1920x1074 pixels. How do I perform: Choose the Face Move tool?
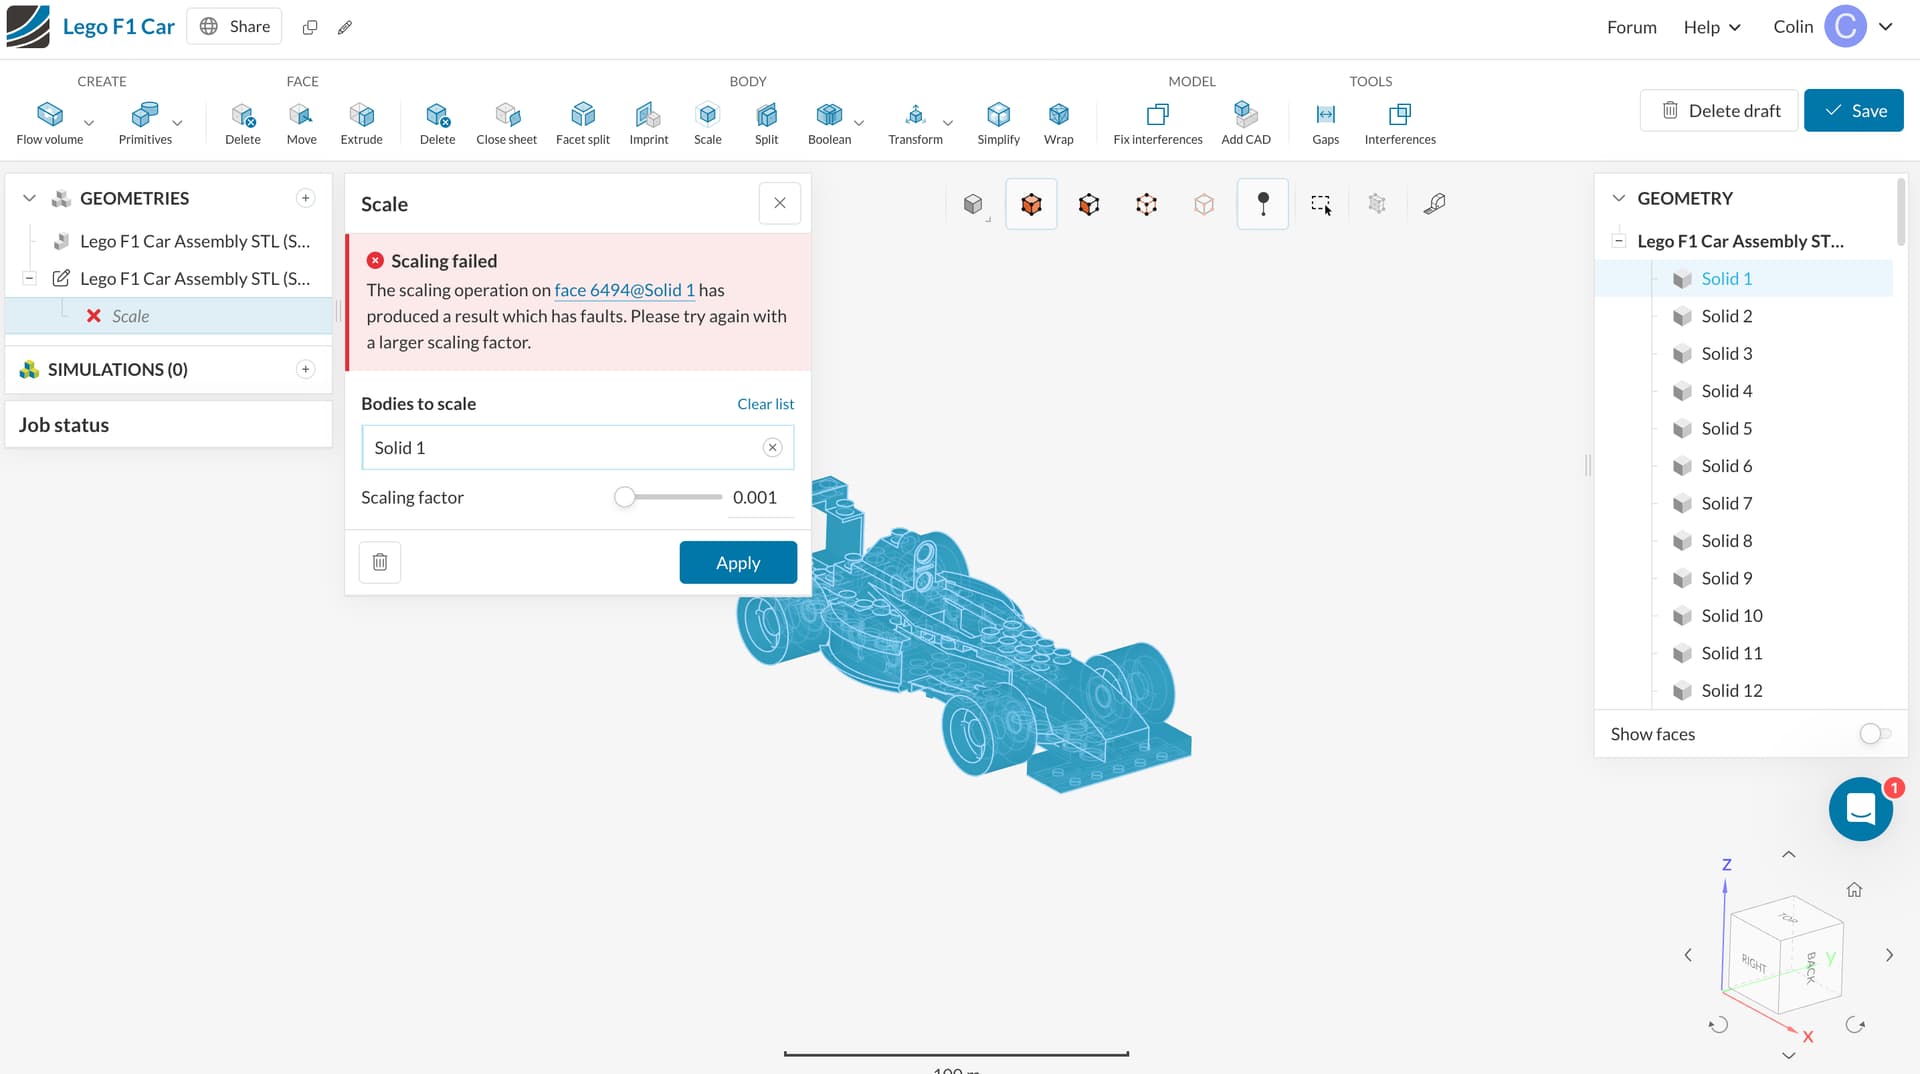(301, 122)
